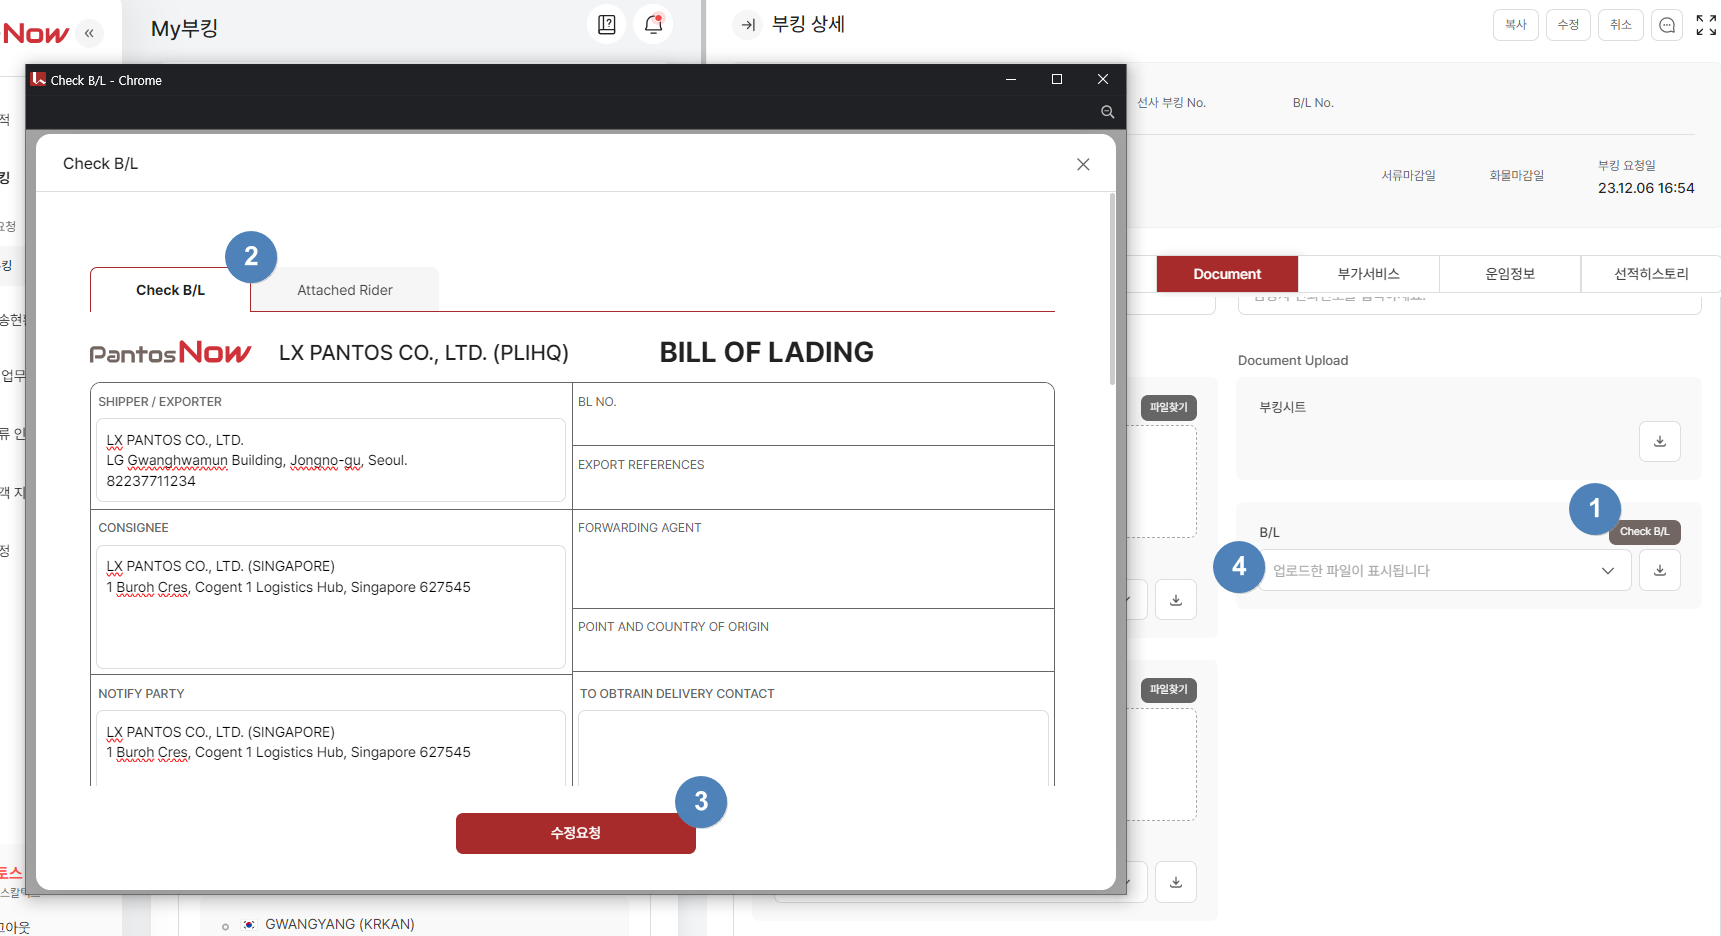Screen dimensions: 1721x936
Task: Open the notifications bell
Action: pos(654,25)
